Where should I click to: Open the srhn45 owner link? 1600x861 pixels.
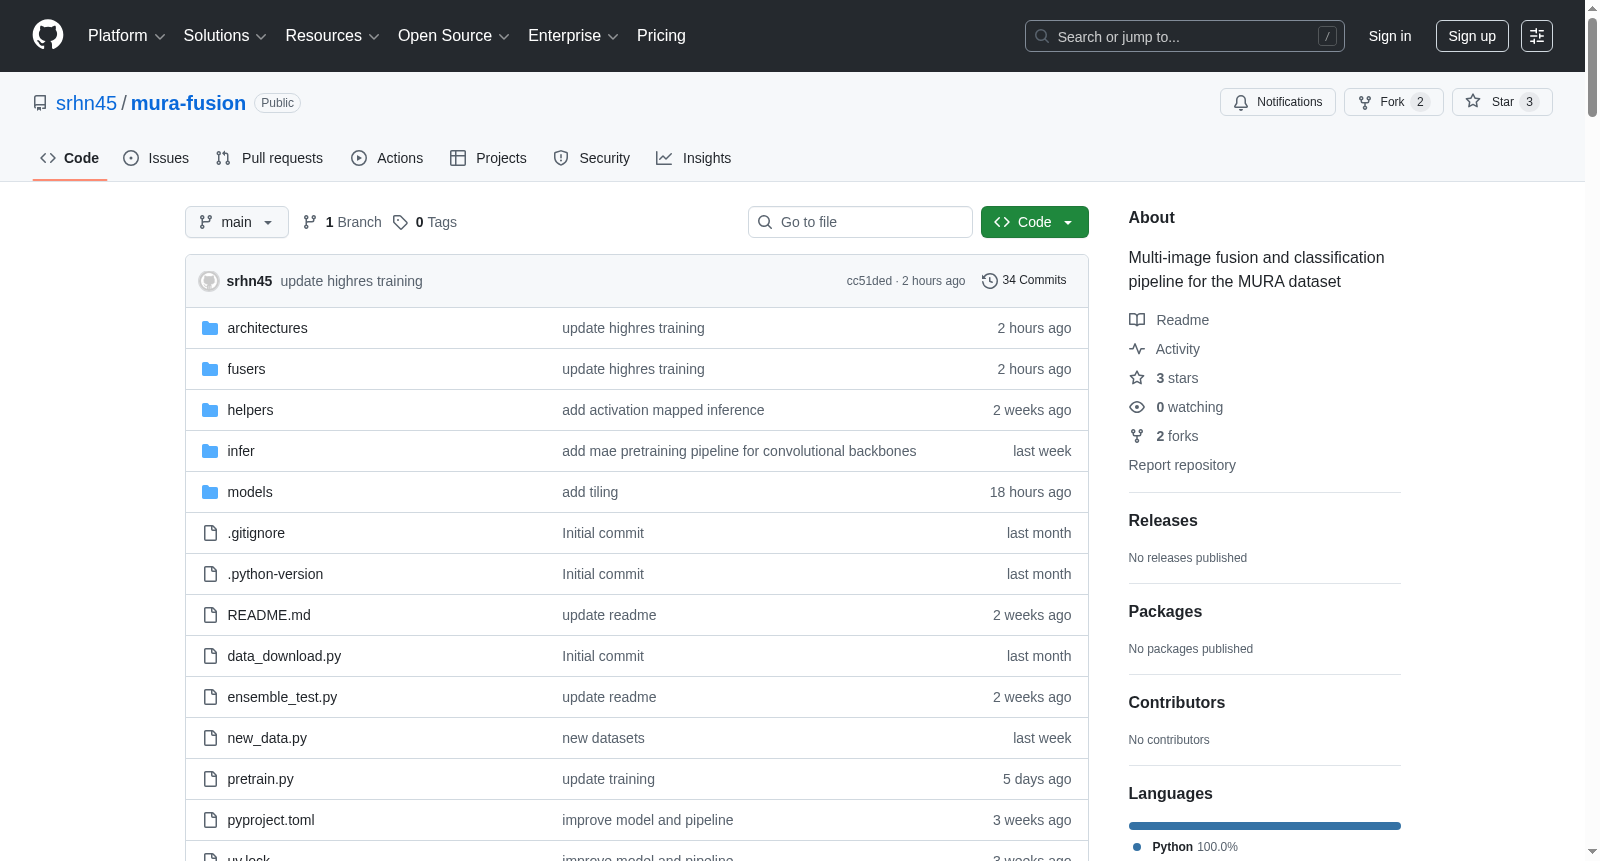click(x=86, y=103)
